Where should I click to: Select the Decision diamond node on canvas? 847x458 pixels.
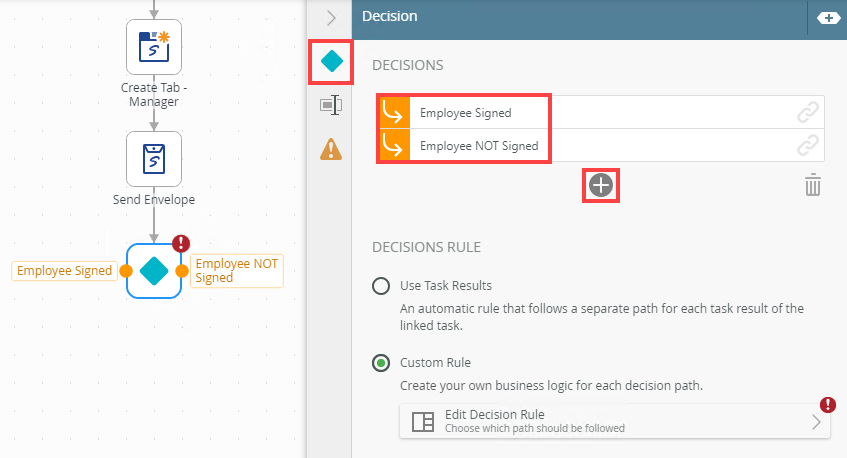pos(154,270)
